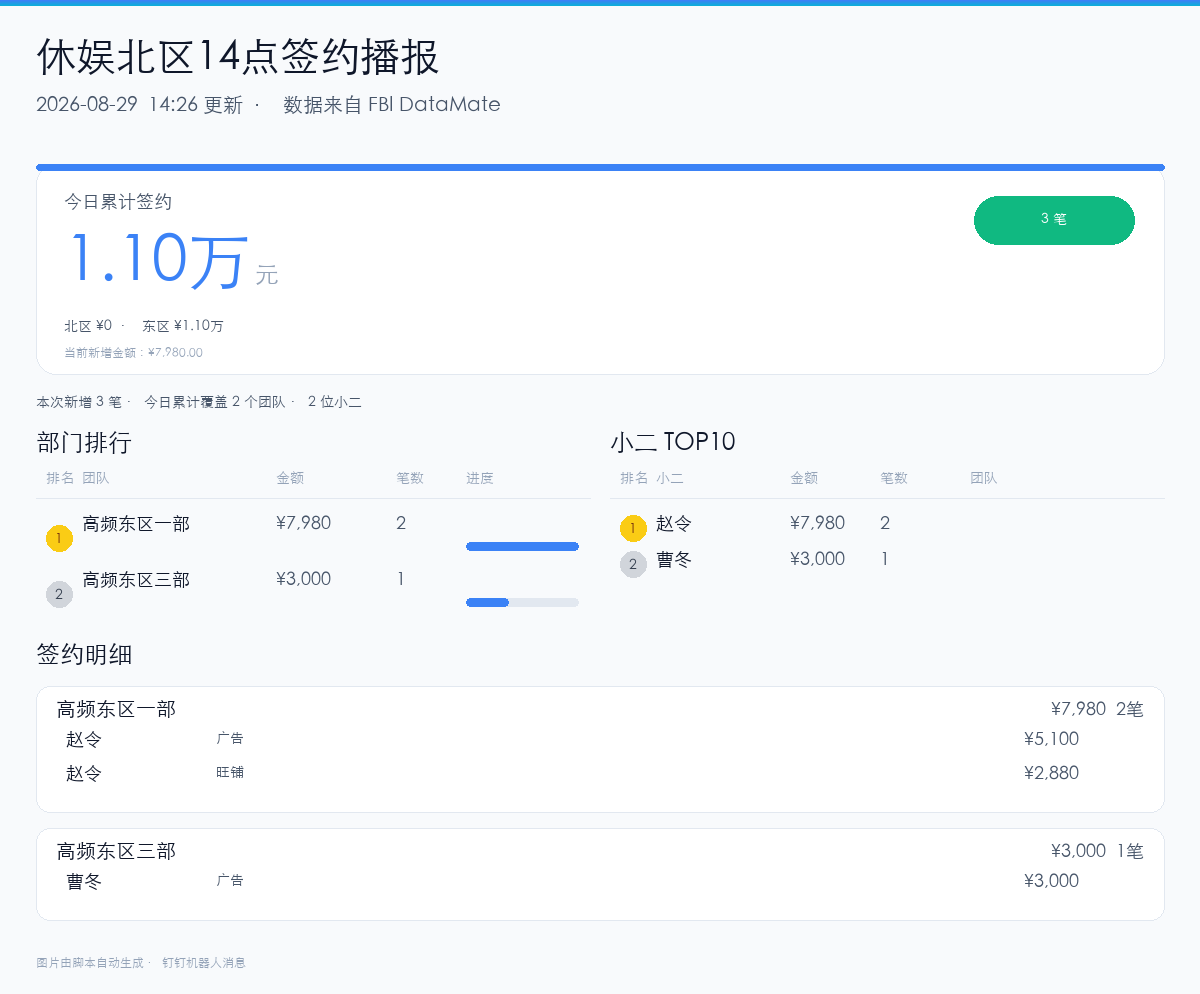Click the 今日累计签约 label

pyautogui.click(x=118, y=202)
